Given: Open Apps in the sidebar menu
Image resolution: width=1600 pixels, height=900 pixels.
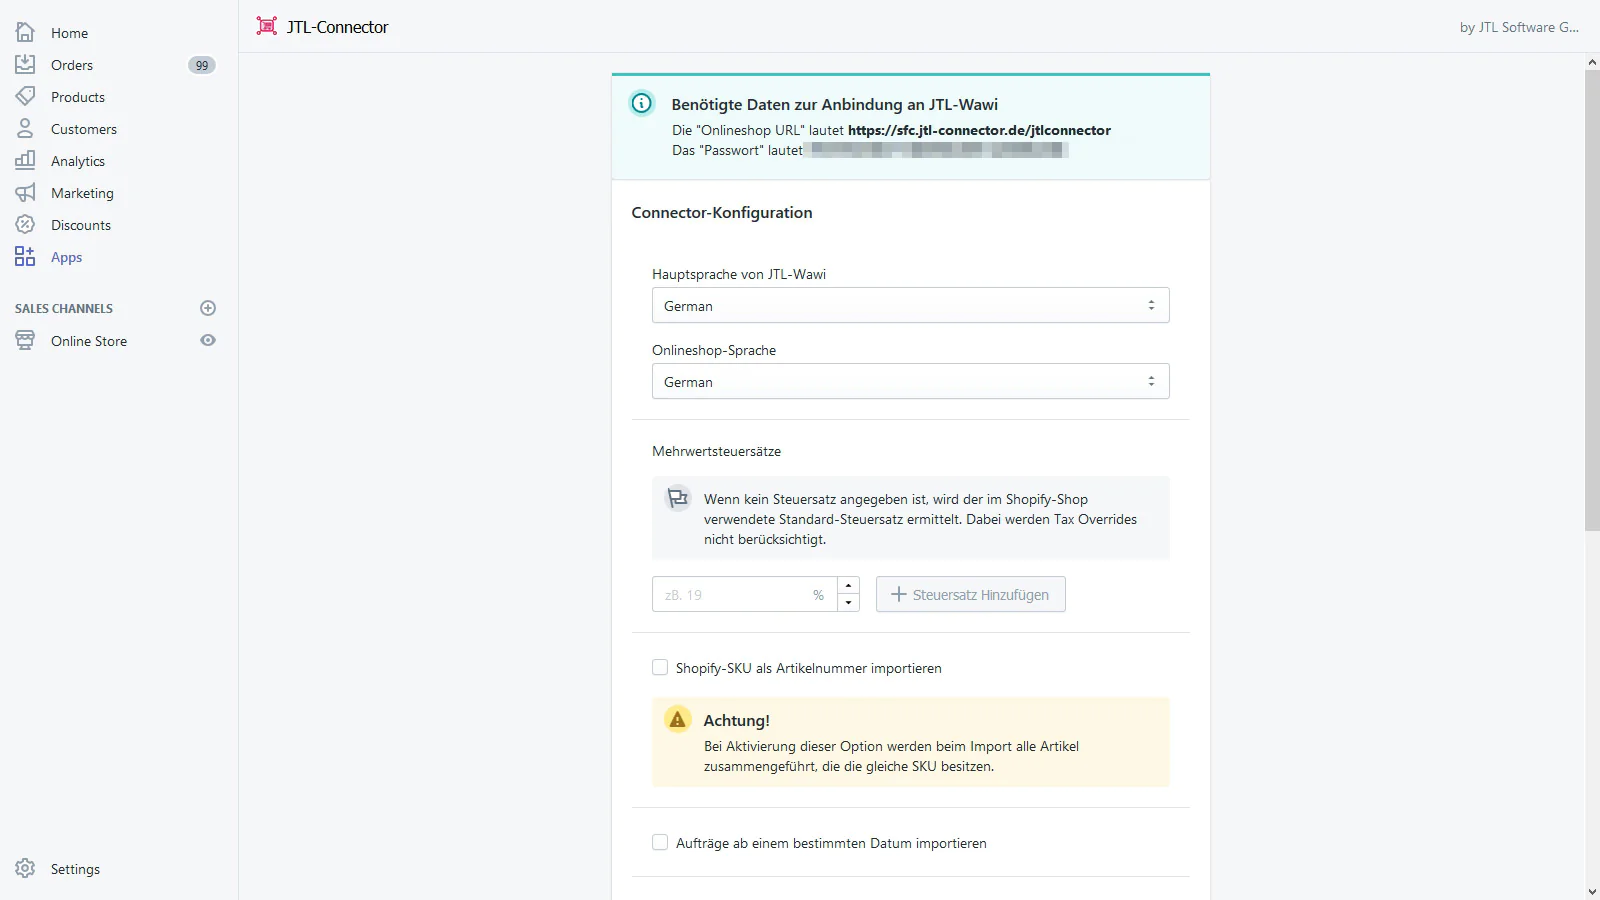Looking at the screenshot, I should point(66,257).
